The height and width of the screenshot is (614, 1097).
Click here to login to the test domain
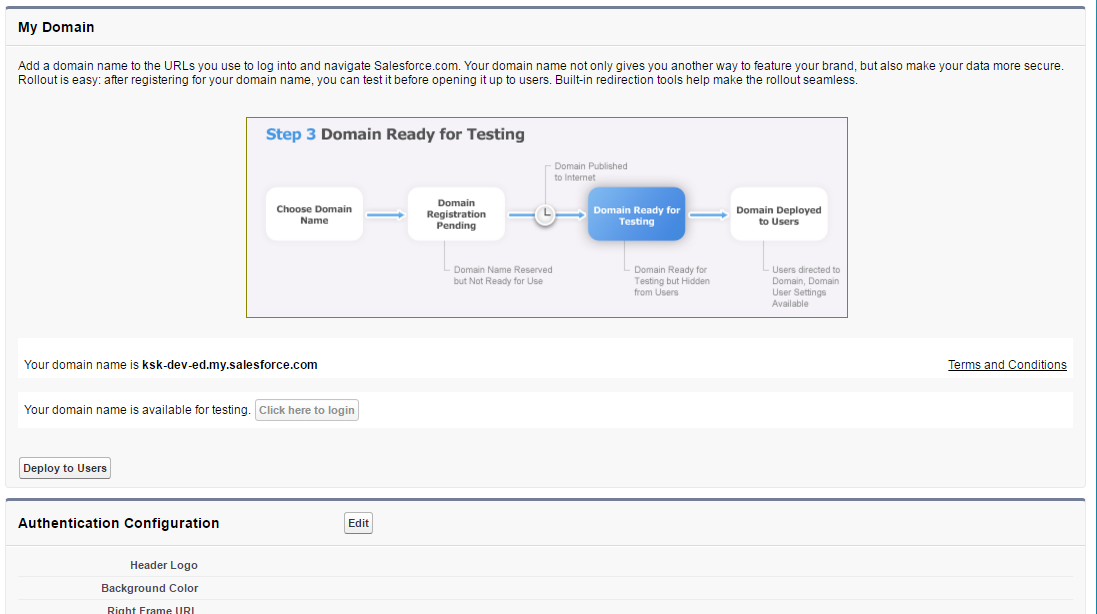click(306, 409)
